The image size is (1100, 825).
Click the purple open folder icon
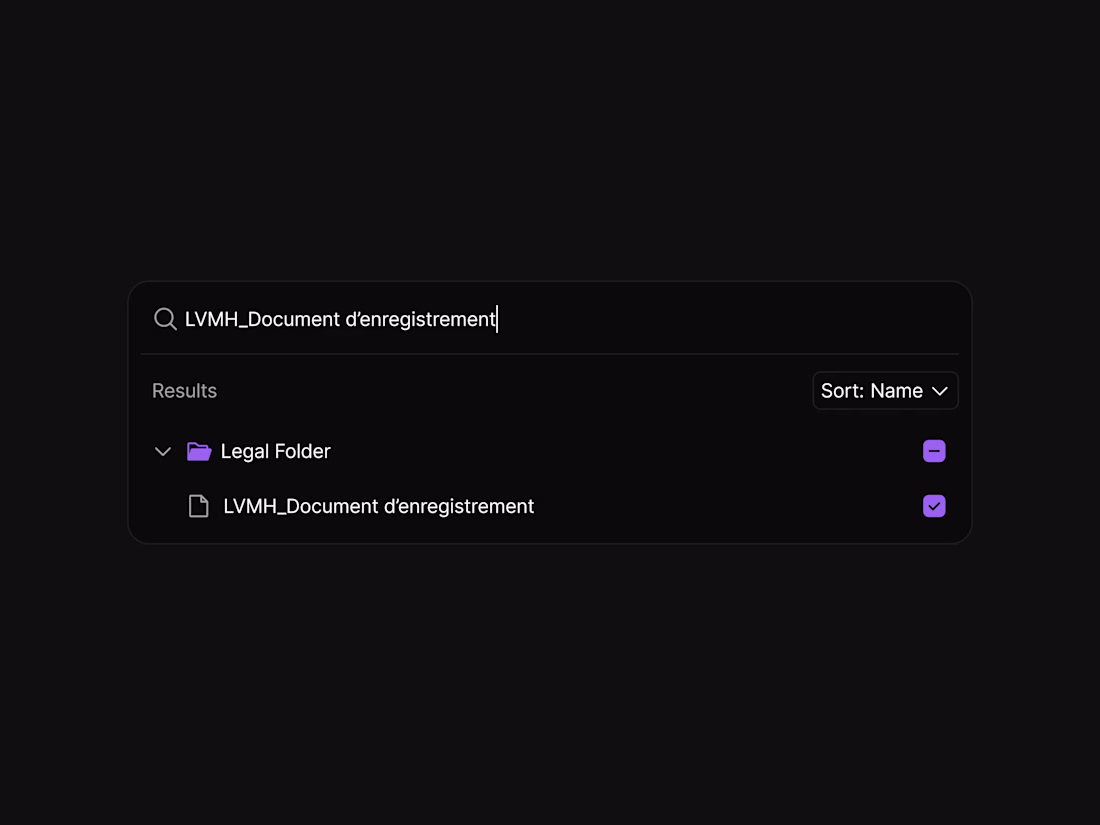pos(199,452)
